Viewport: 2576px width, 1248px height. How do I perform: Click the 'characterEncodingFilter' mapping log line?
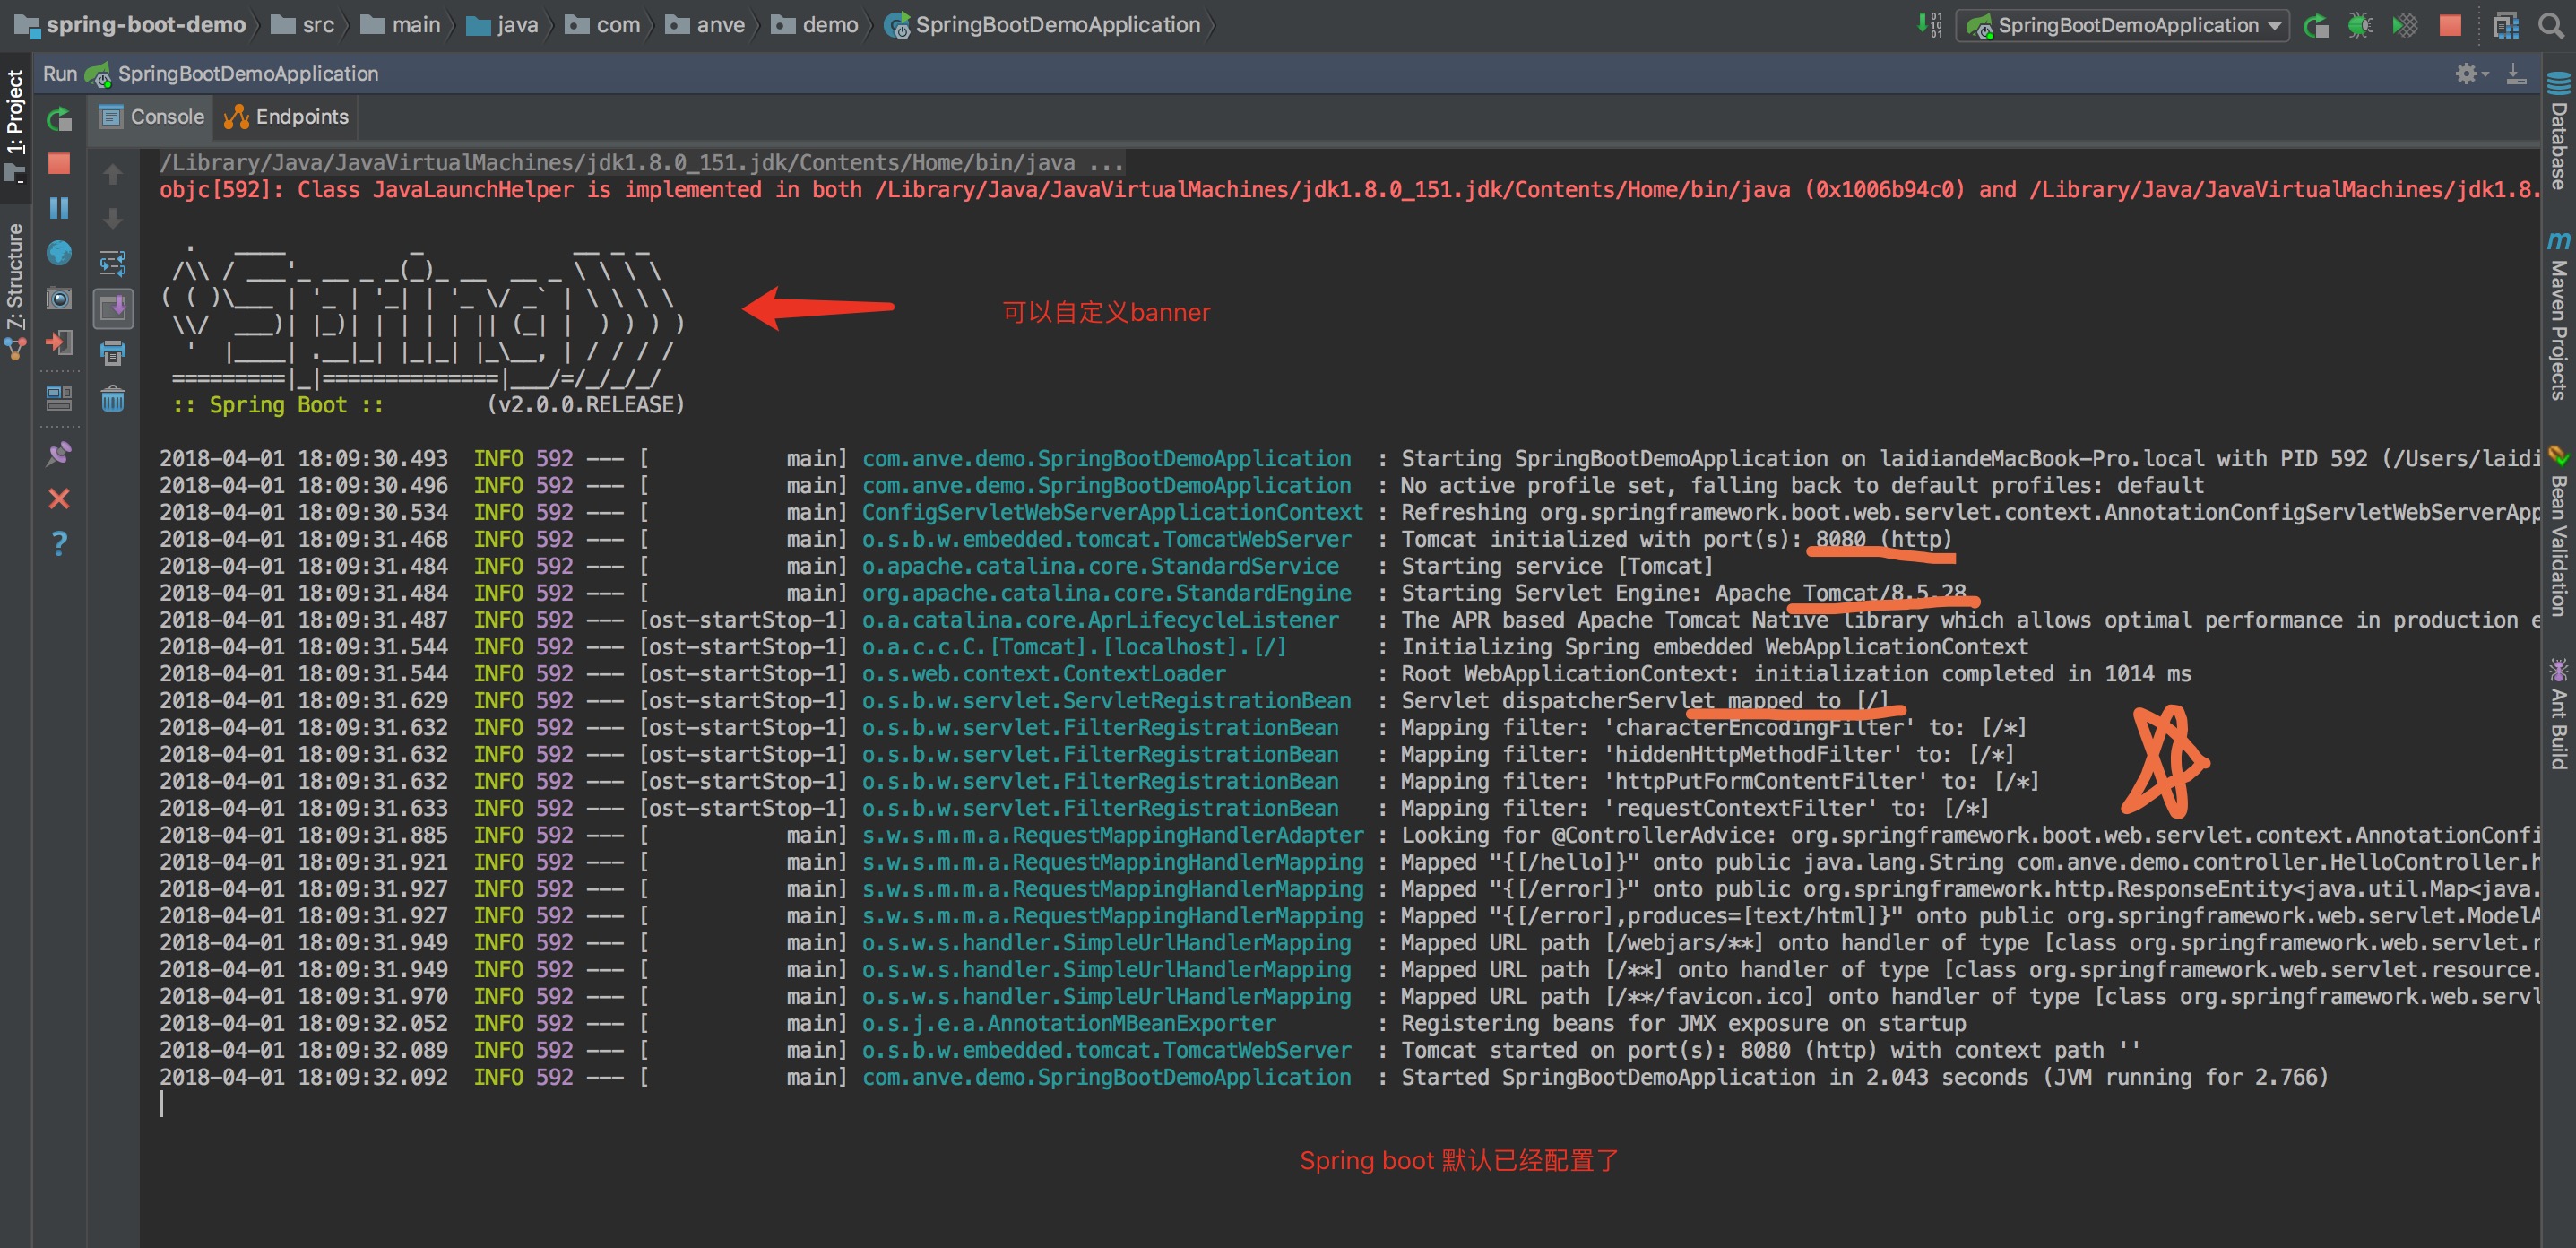(x=1714, y=728)
